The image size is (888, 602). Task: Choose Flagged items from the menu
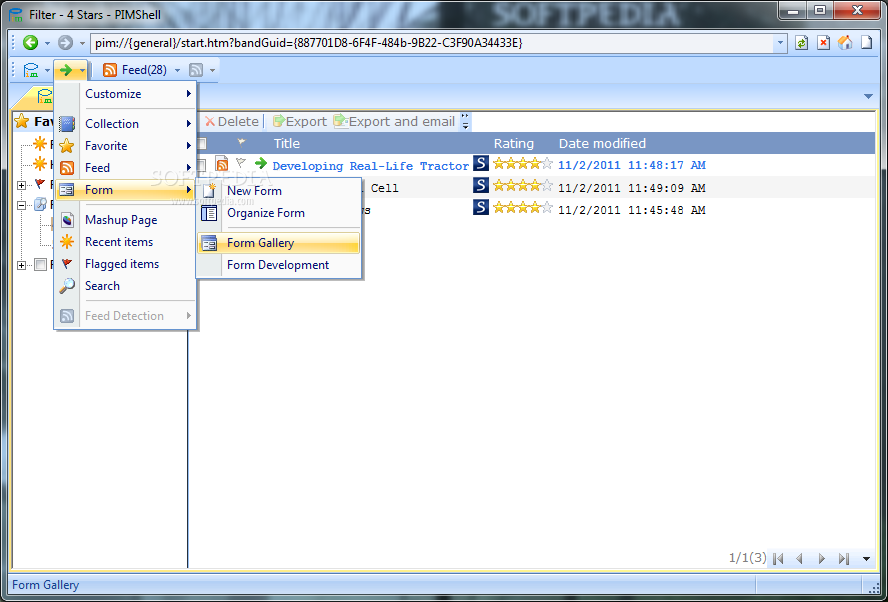126,264
